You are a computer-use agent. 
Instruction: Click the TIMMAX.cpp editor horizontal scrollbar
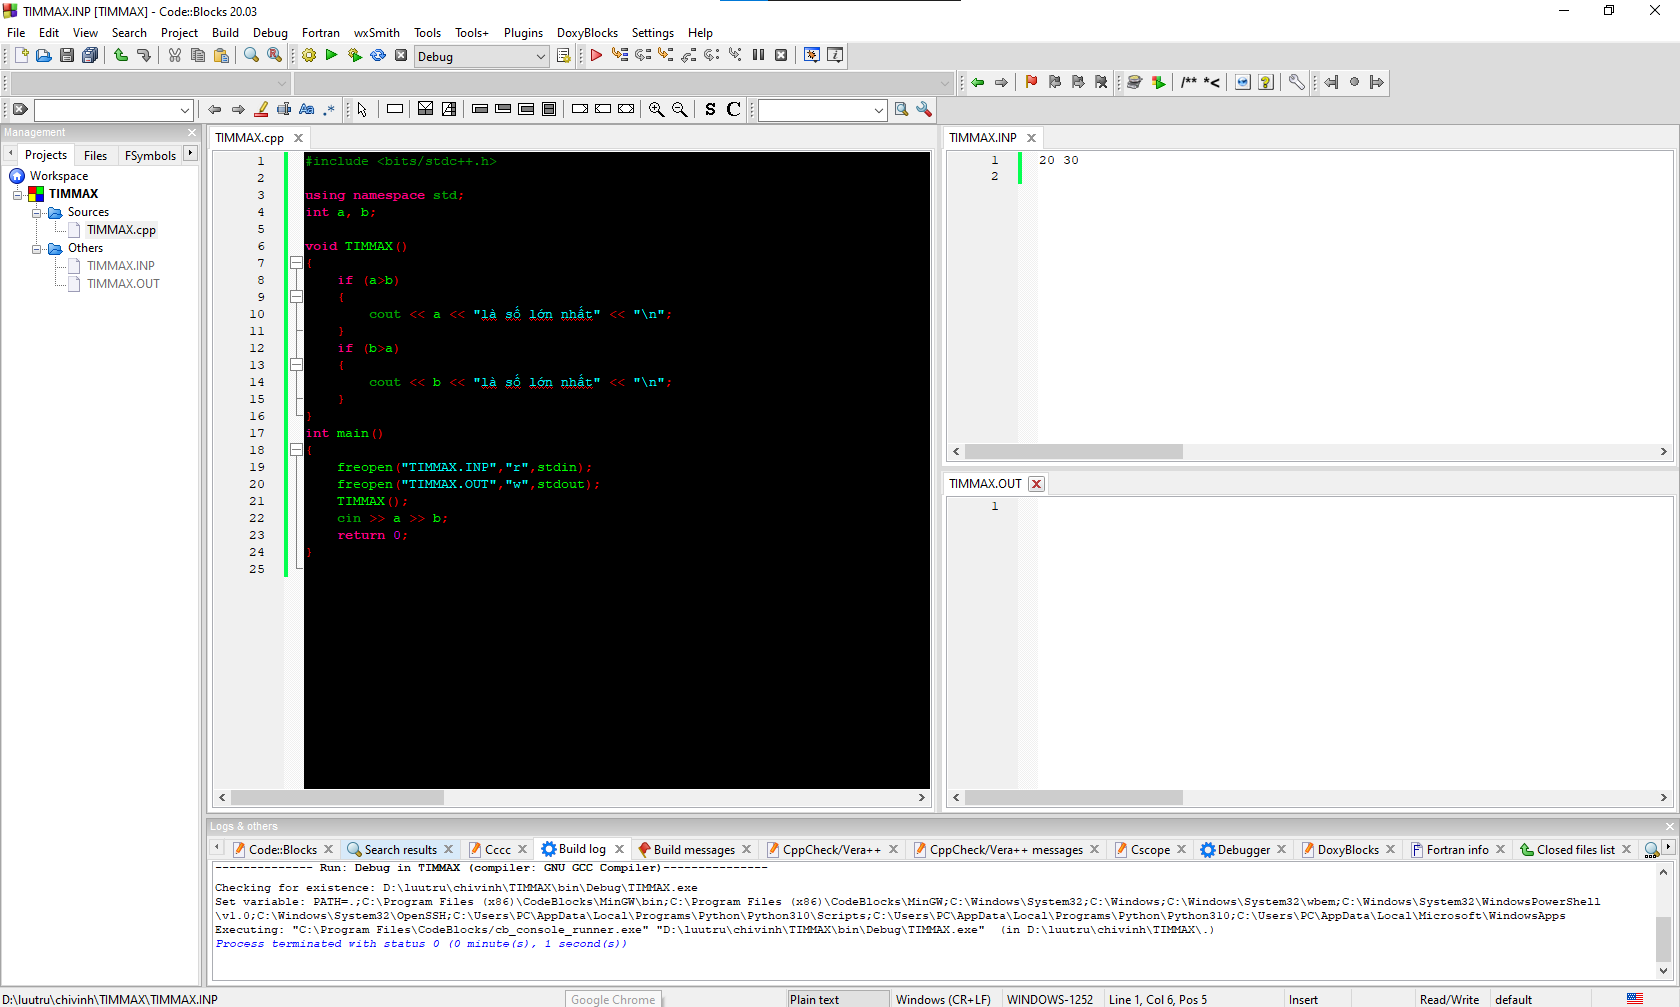tap(573, 798)
